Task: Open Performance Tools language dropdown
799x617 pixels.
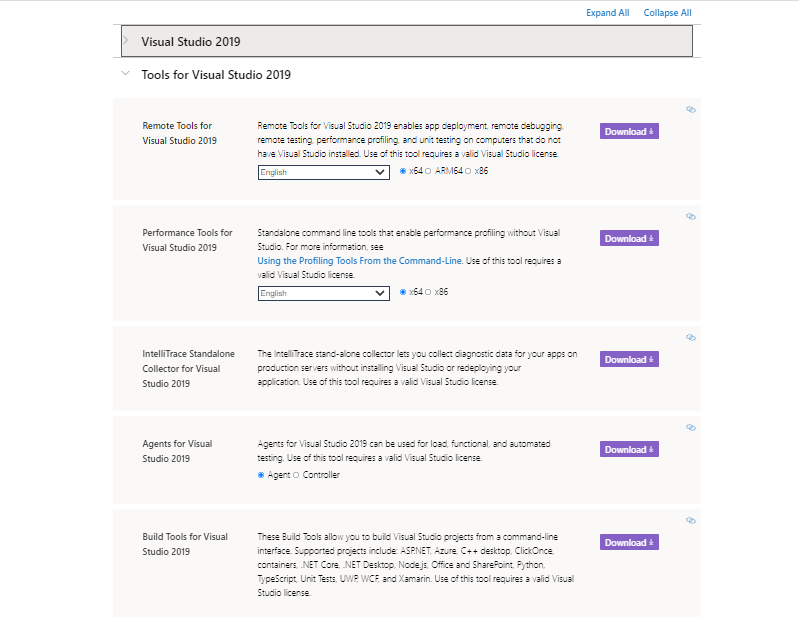Action: coord(323,293)
